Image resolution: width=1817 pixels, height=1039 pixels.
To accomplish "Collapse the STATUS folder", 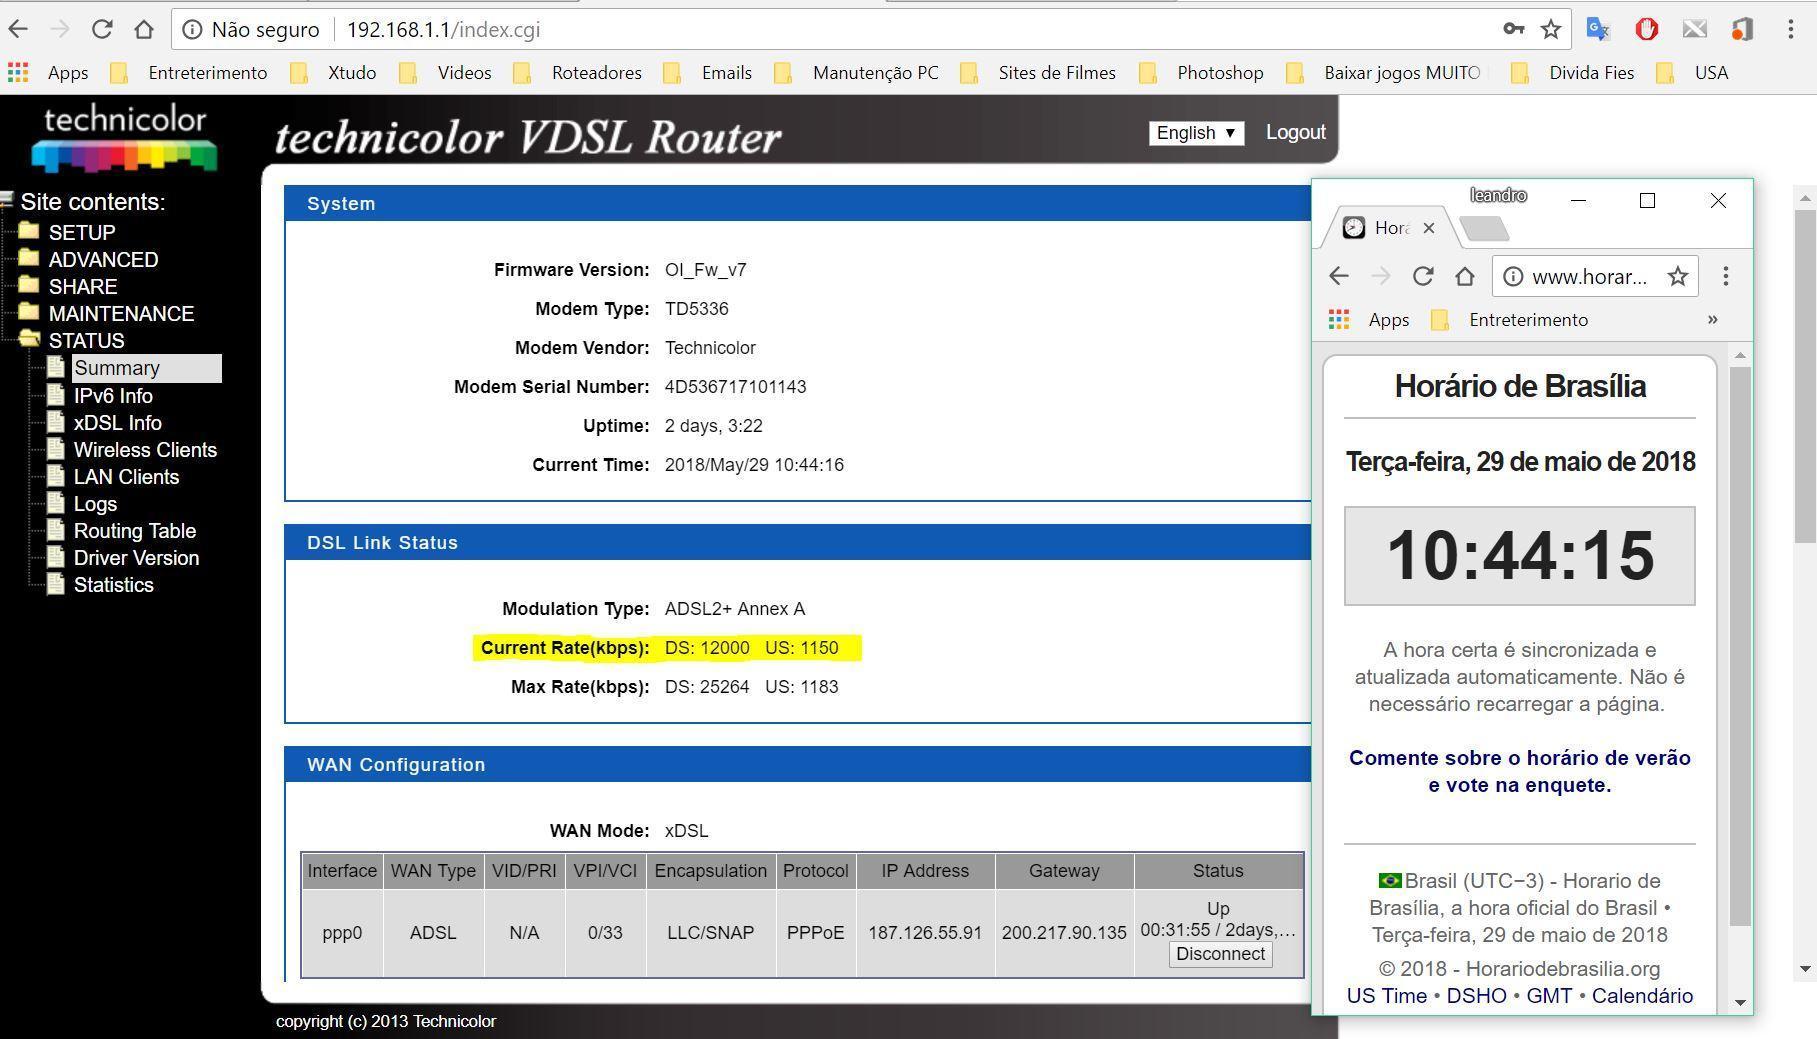I will pyautogui.click(x=71, y=340).
